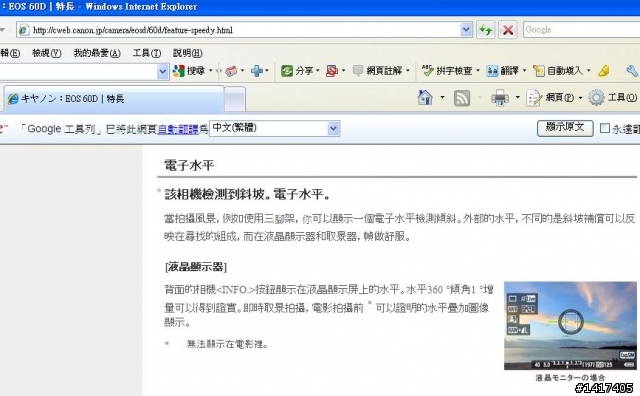Click the 分享 share toolbar button
This screenshot has height=396, width=640.
(297, 71)
